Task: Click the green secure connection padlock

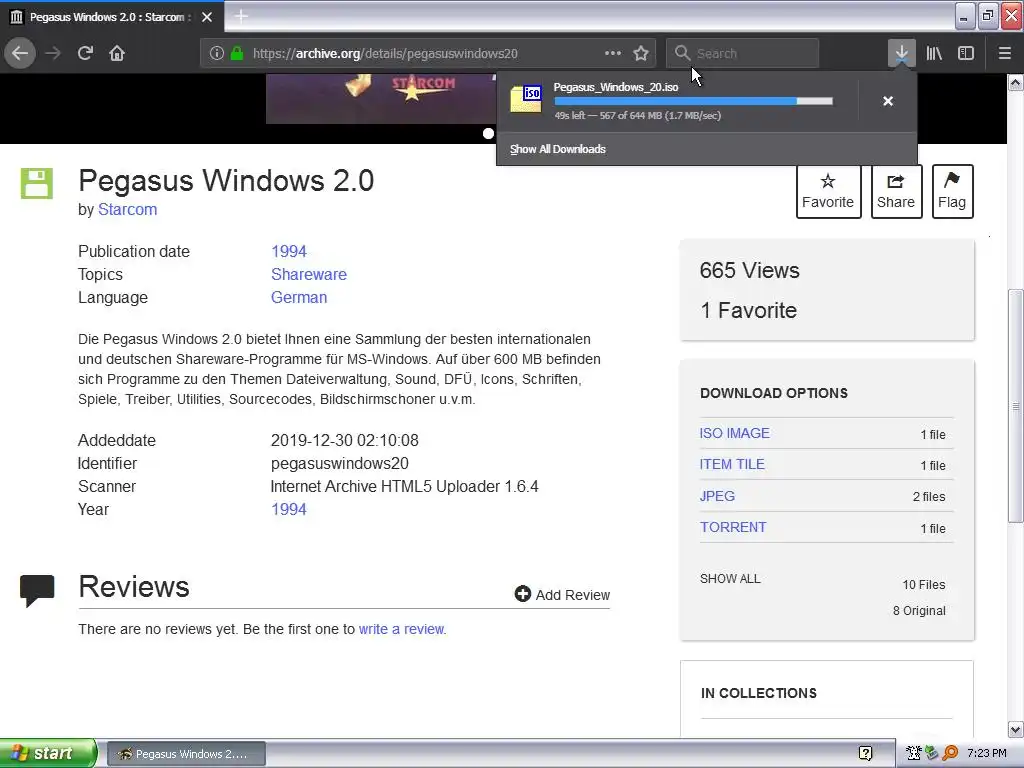Action: coord(237,53)
